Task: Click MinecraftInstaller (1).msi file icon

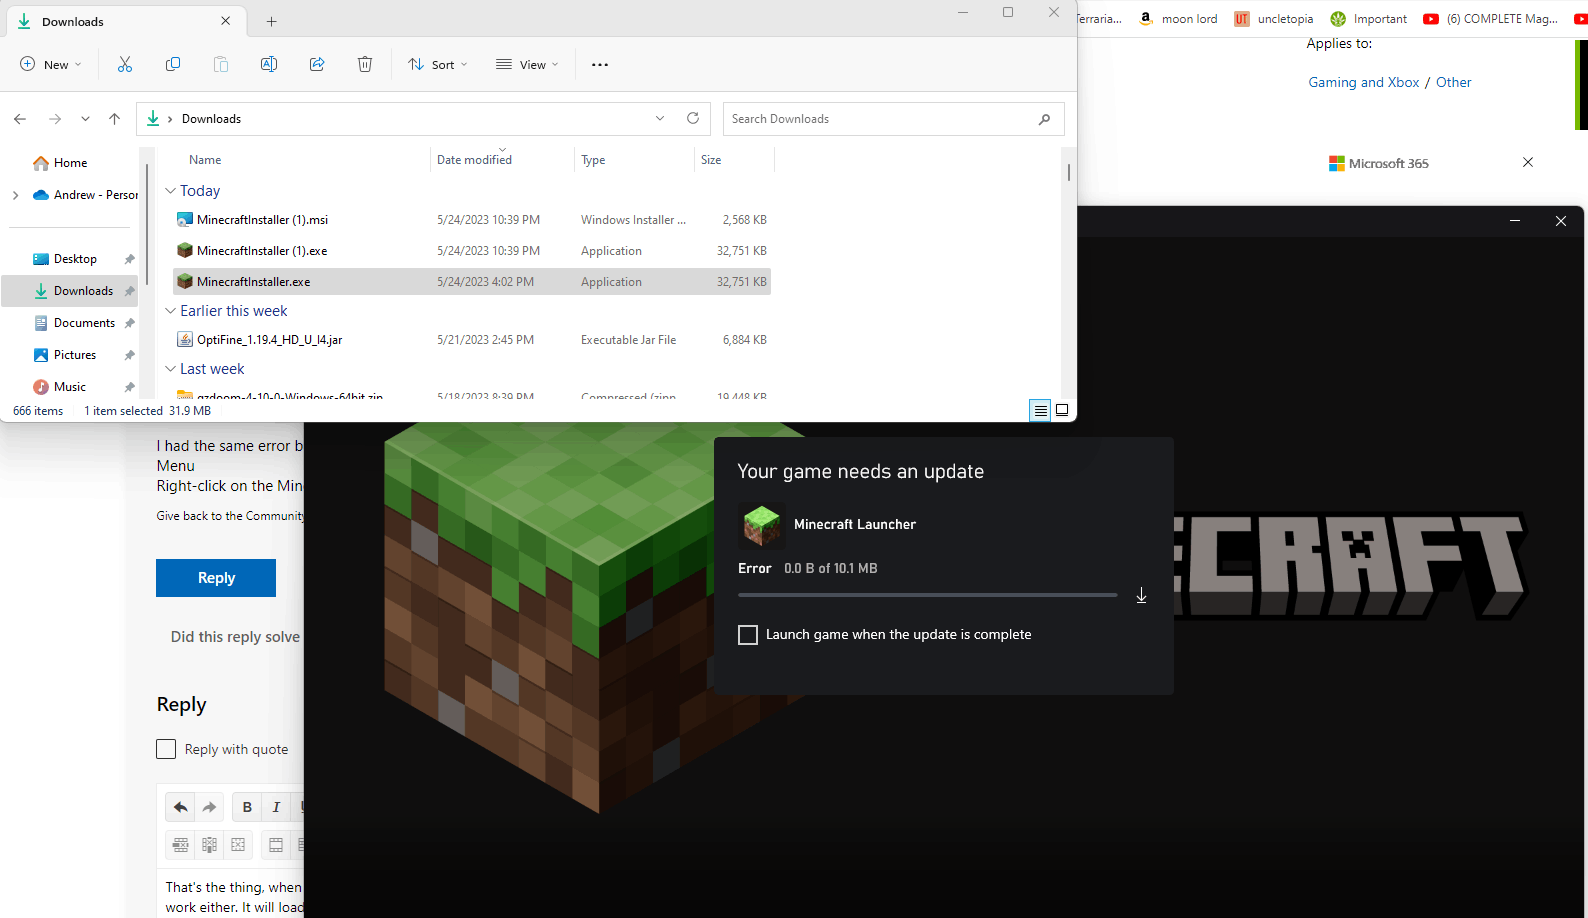Action: (x=185, y=219)
